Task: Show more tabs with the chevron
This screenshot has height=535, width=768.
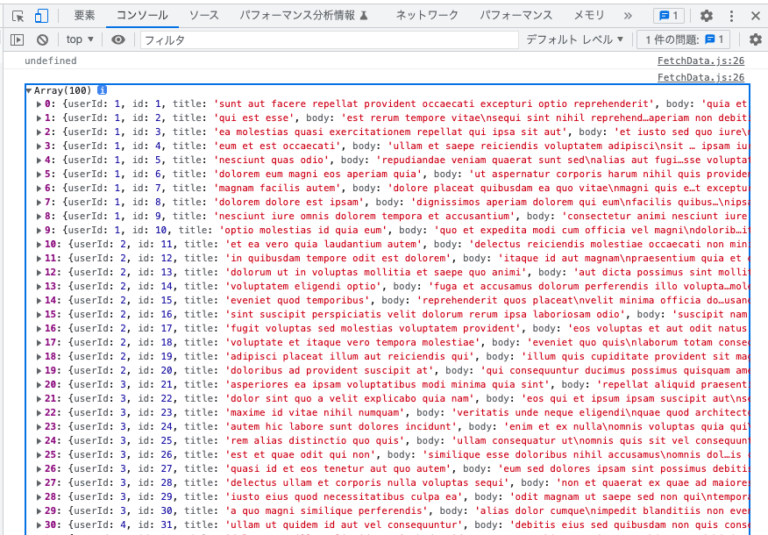Action: [628, 16]
